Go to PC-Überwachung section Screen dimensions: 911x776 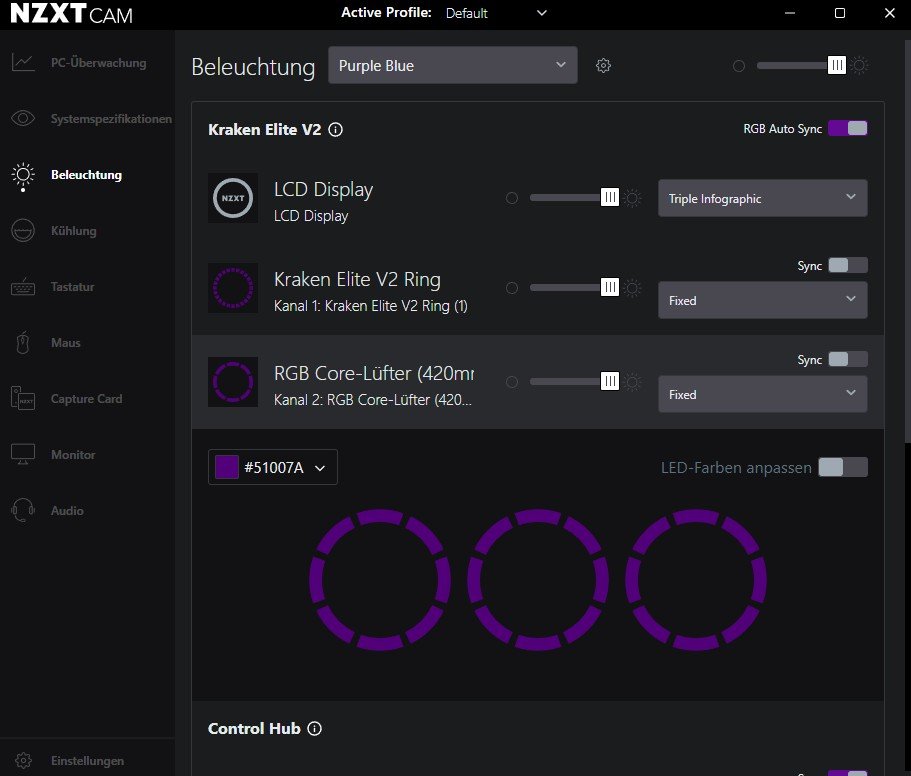click(98, 63)
